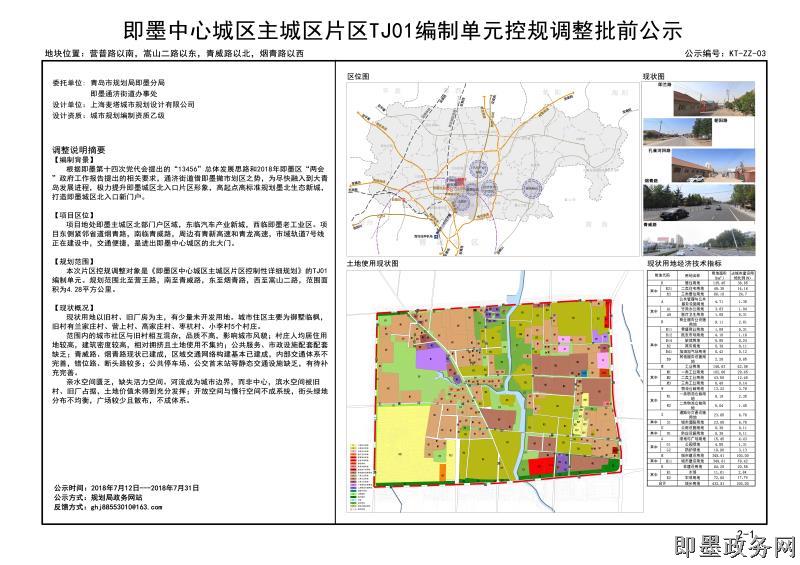The image size is (800, 565).
Task: Click the color legend on the land-use map
Action: (360, 477)
